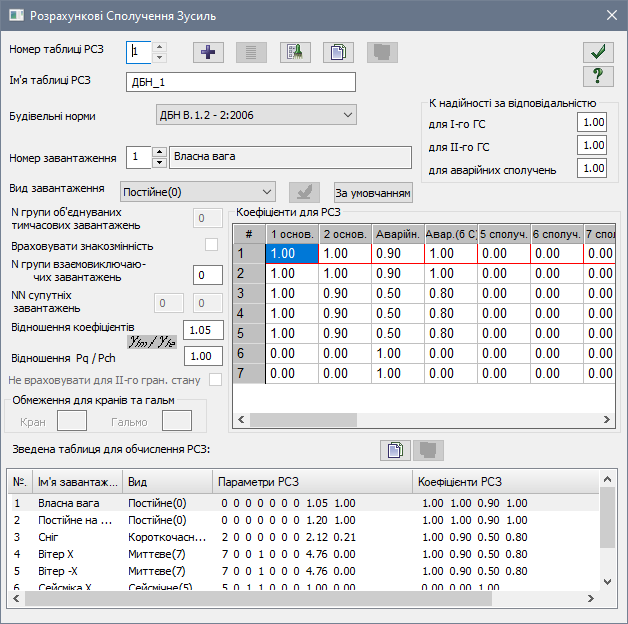Toggle 'Враховувати знакозмінність' checkbox
Viewport: 628px width, 624px height.
211,245
